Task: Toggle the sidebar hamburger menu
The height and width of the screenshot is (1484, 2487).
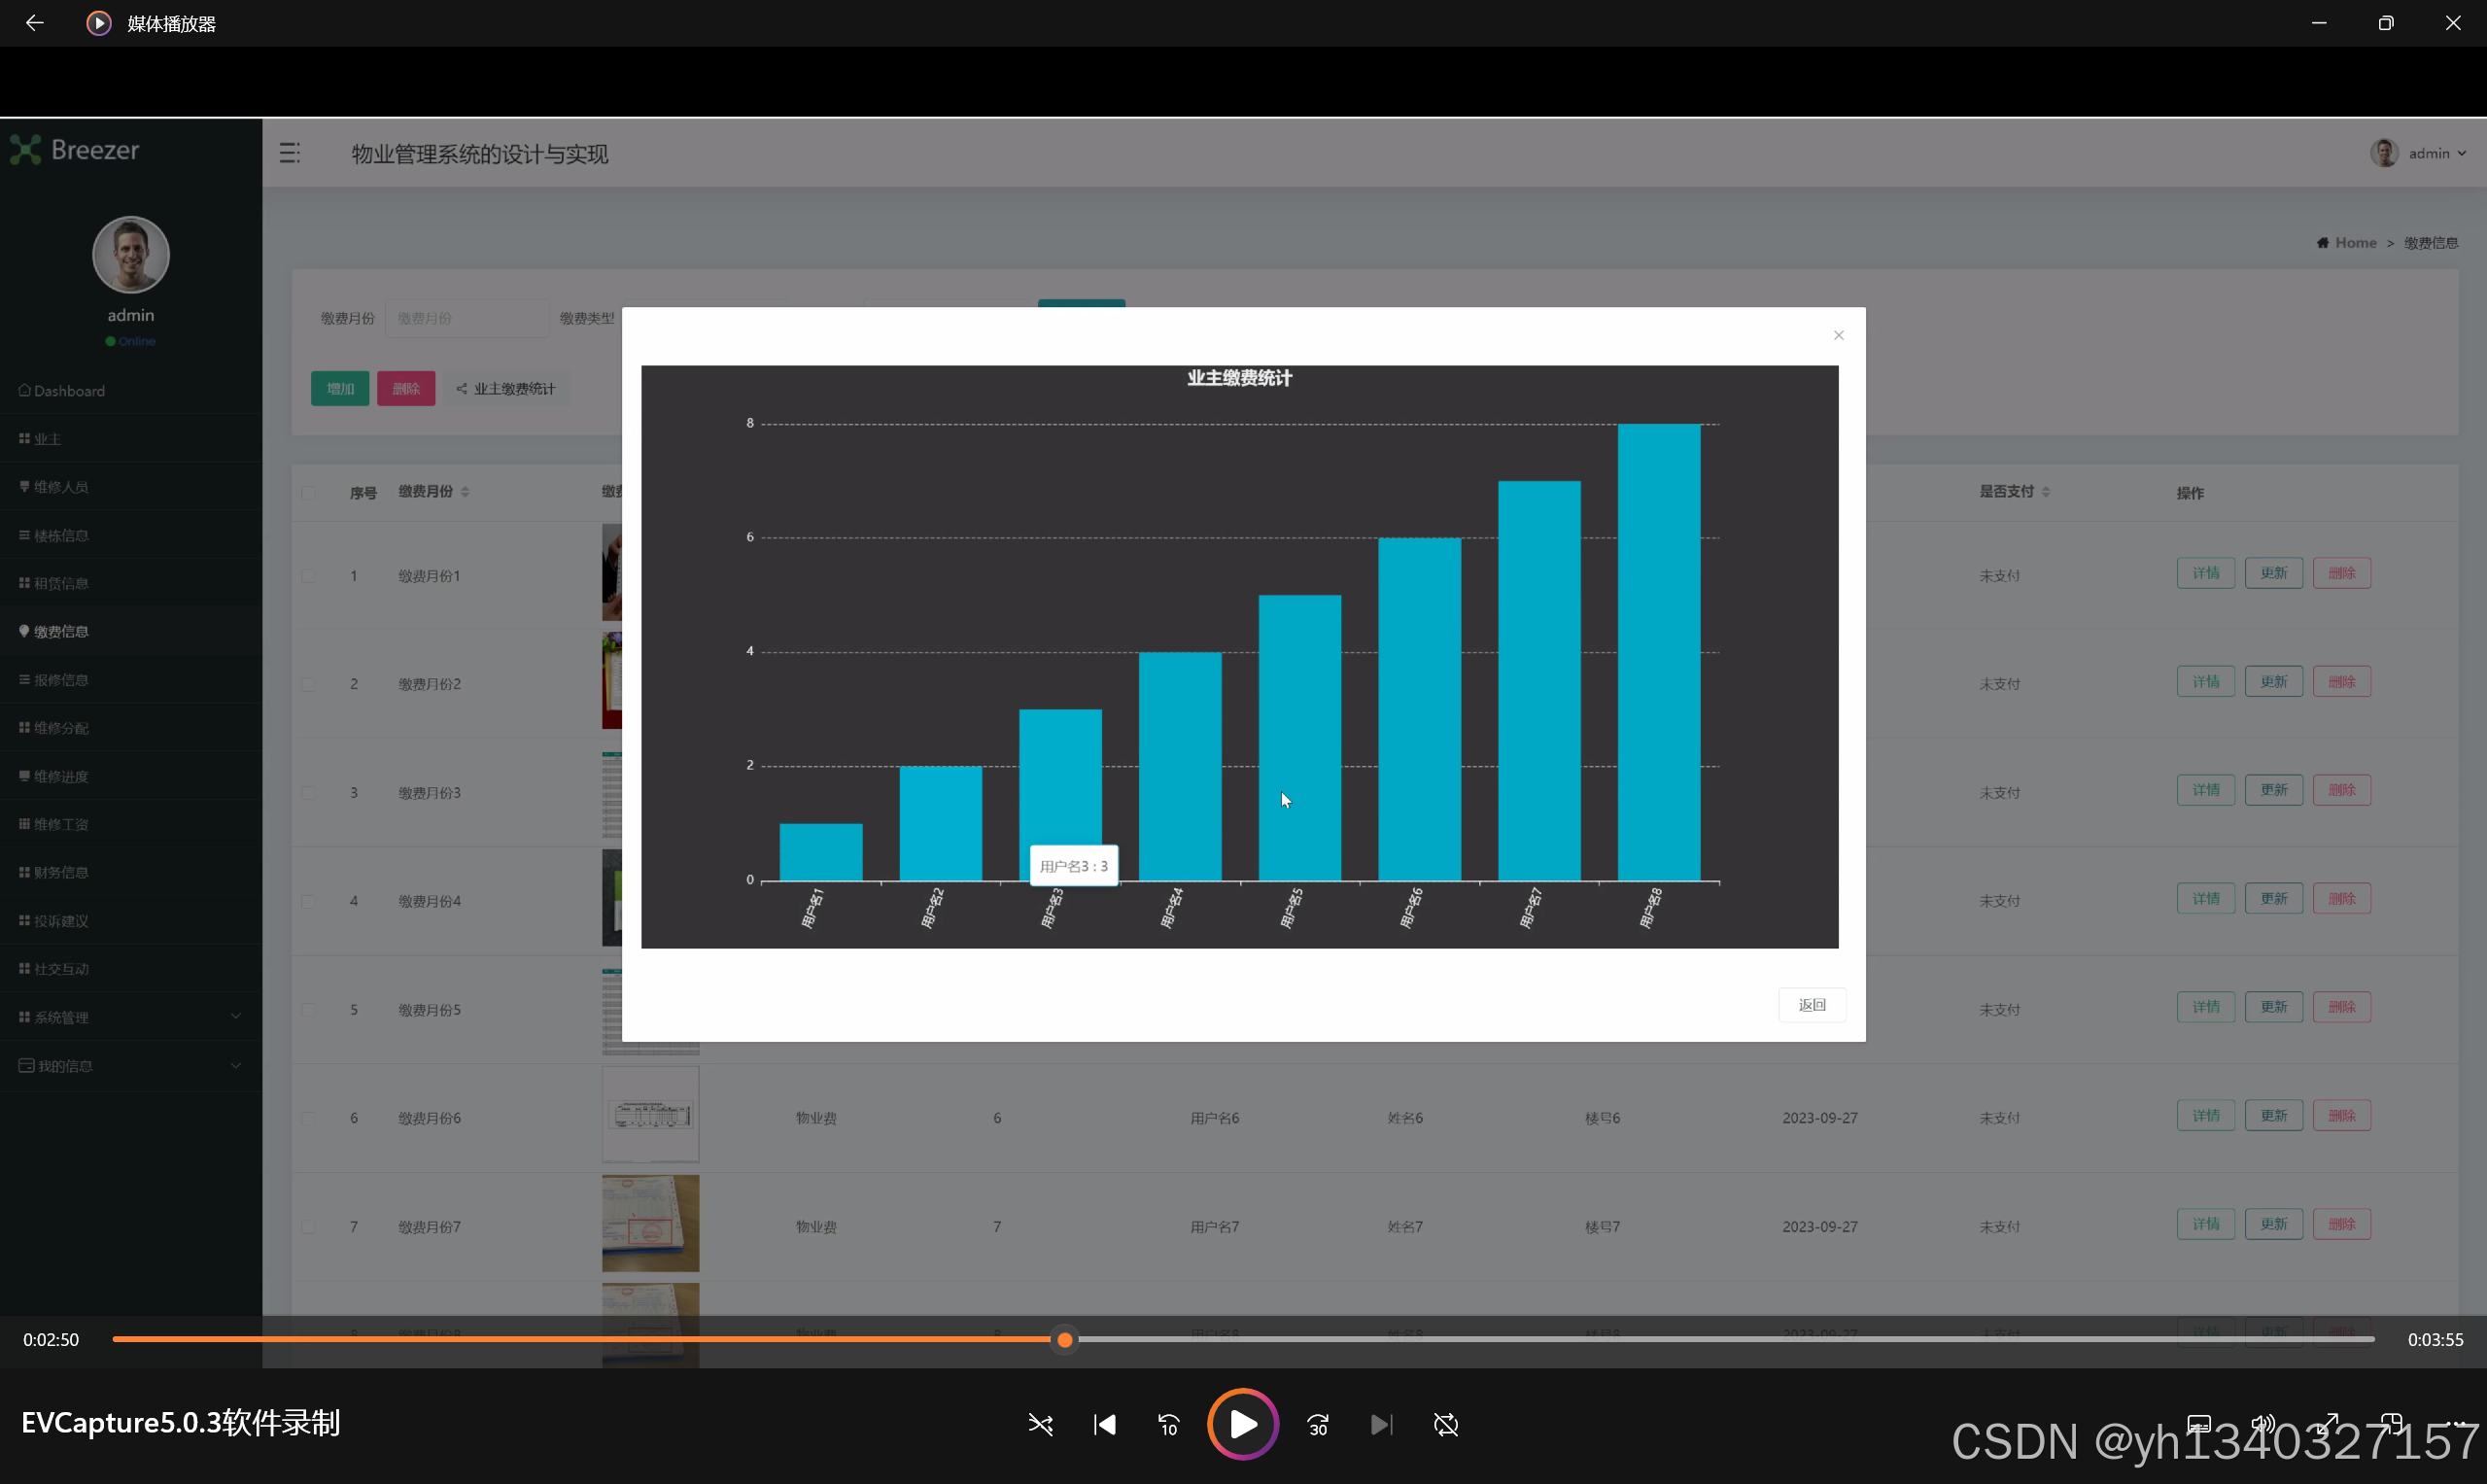Action: pyautogui.click(x=290, y=153)
